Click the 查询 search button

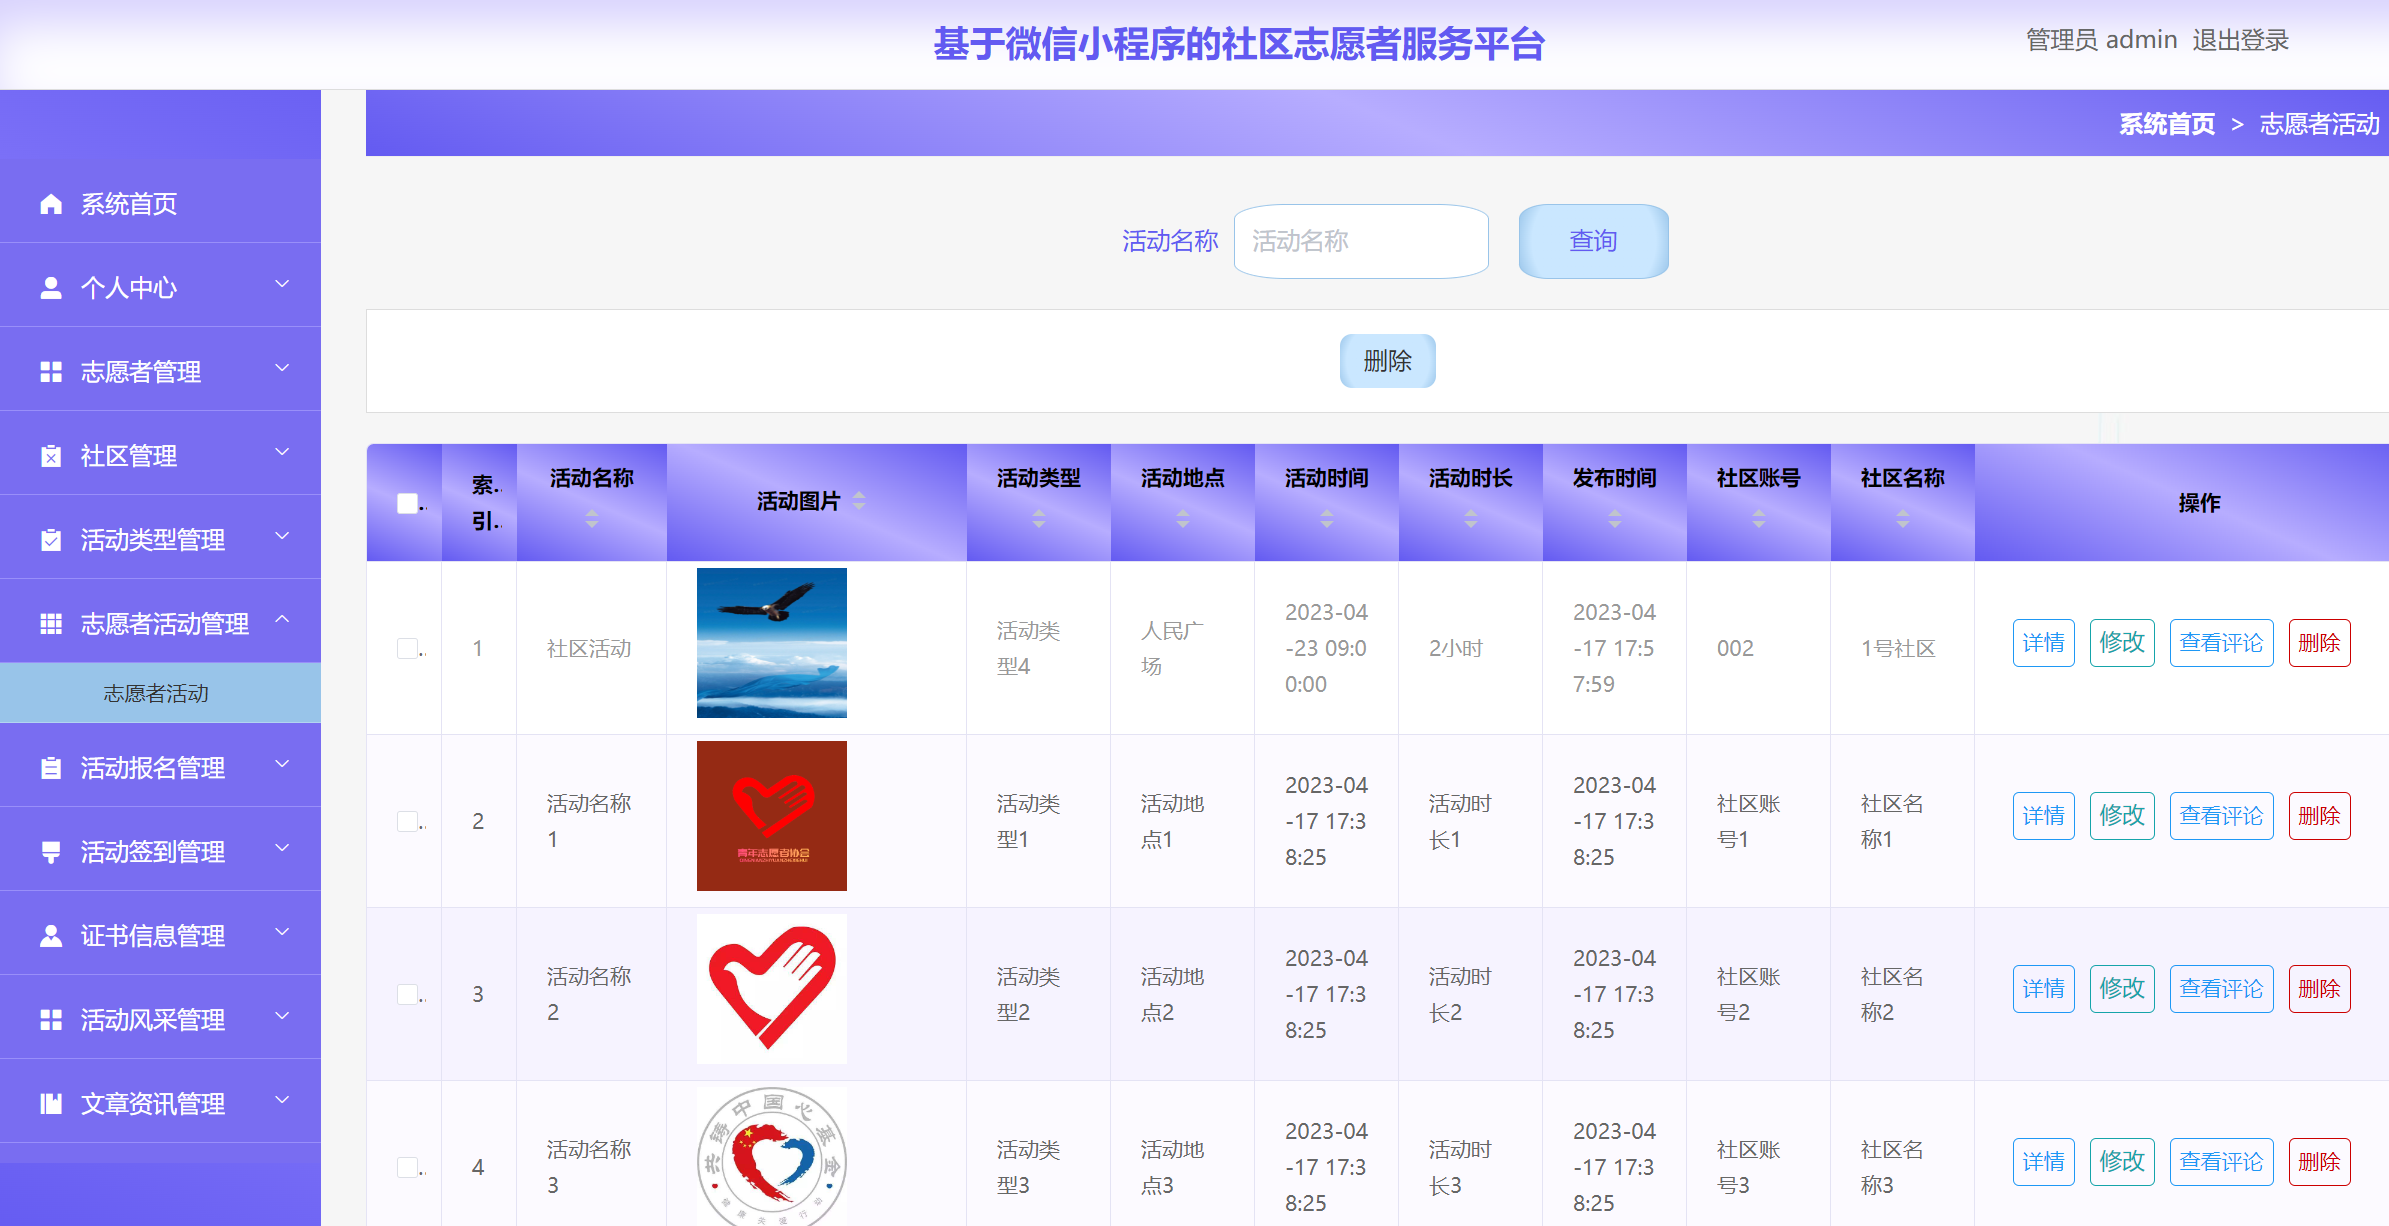[x=1593, y=241]
